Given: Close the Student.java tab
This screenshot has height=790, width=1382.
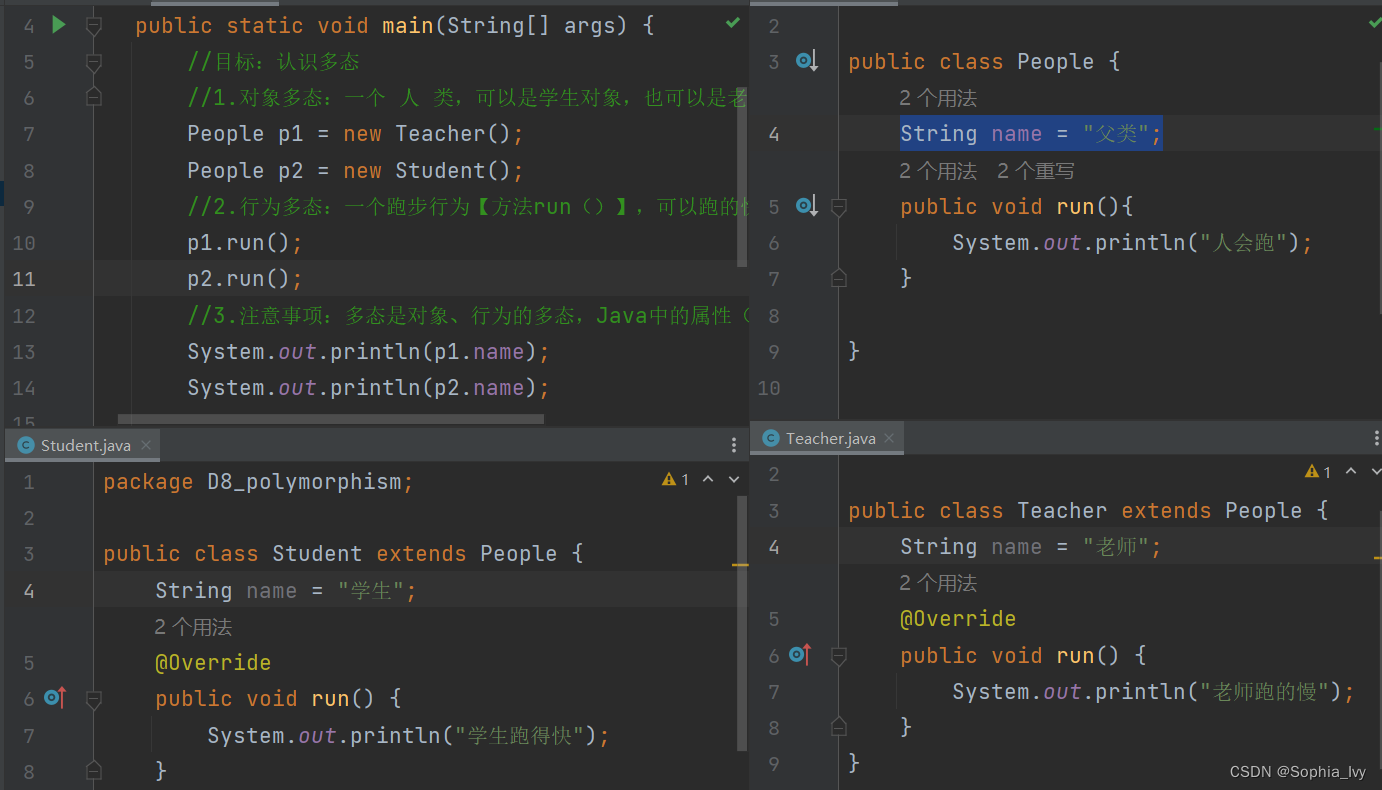Looking at the screenshot, I should tap(145, 445).
